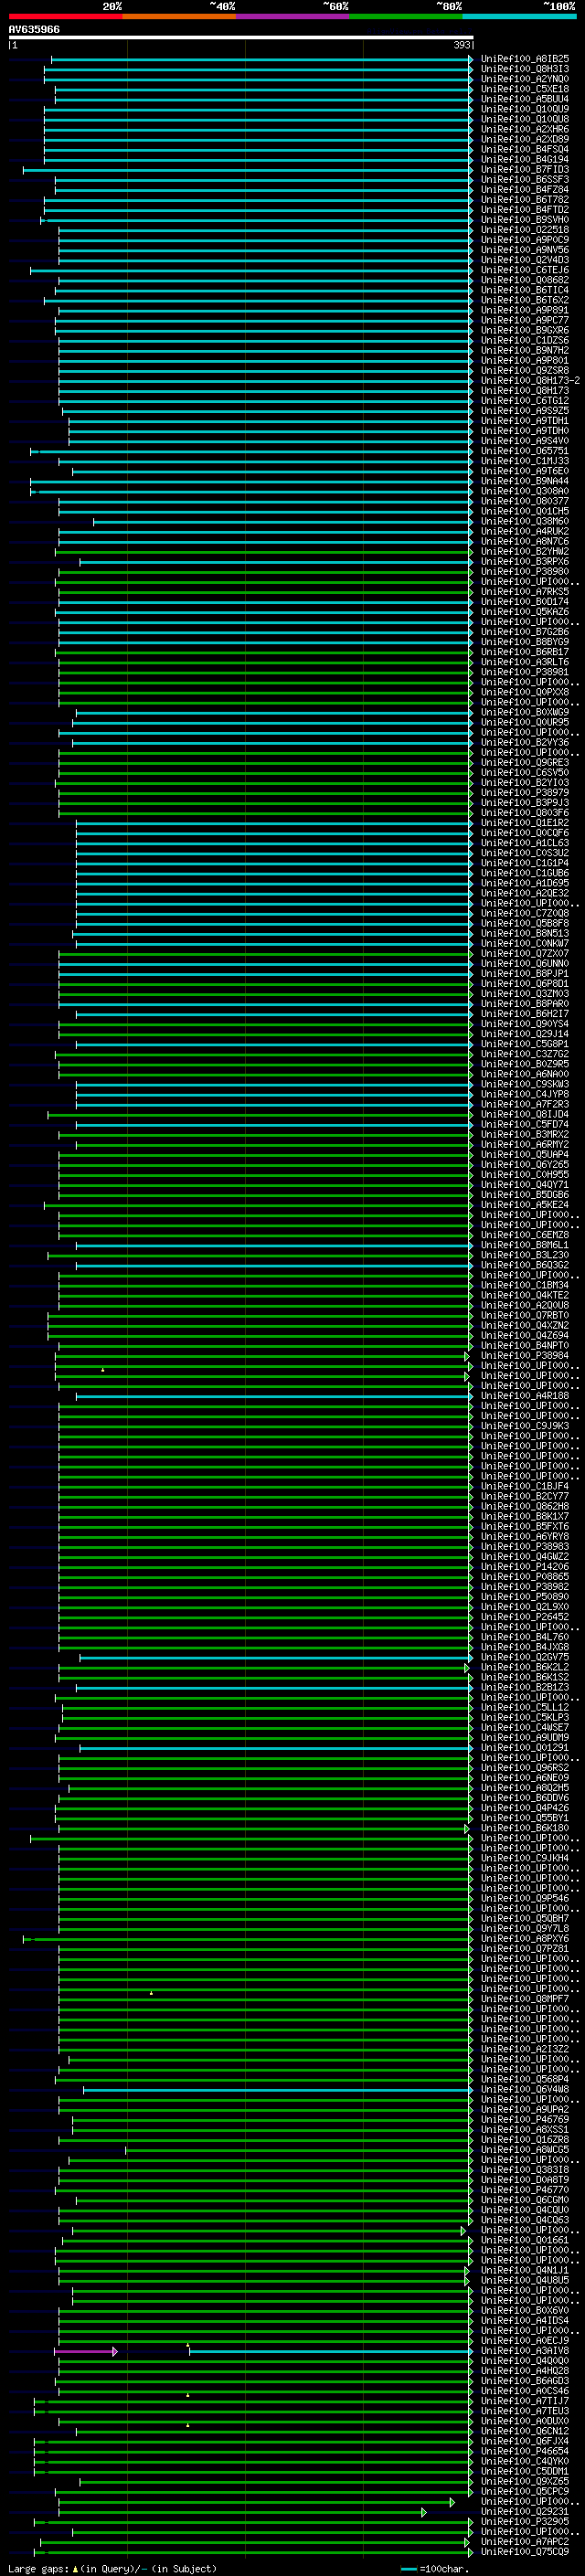Image resolution: width=585 pixels, height=2576 pixels.
Task: Click hit label UniRef100_Q01661
Action: (524, 2241)
